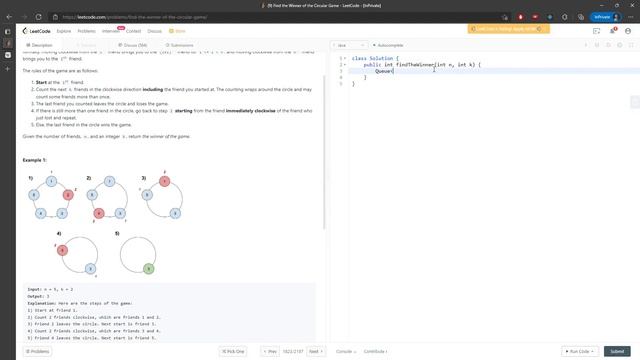Click the editor shortcuts icon in the code toolbar

597,45
